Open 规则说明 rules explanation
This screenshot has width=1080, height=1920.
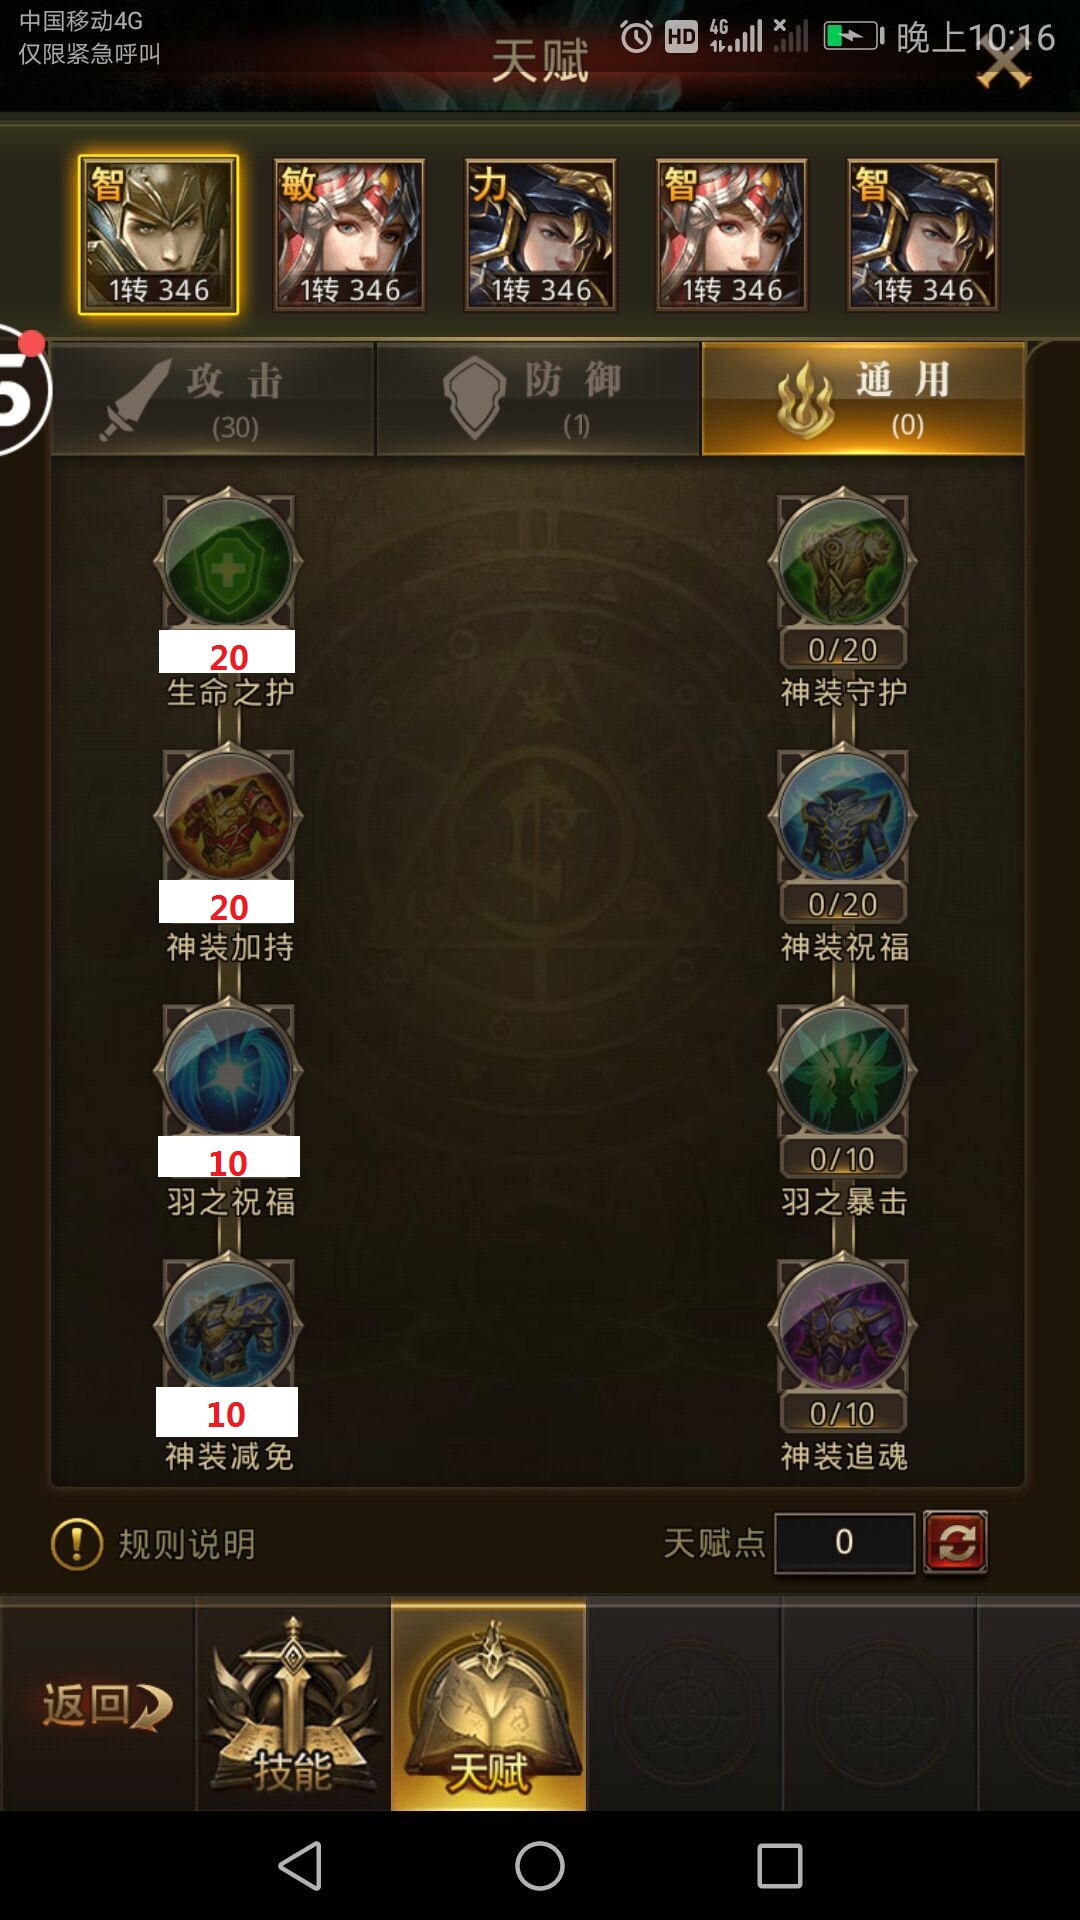(154, 1544)
